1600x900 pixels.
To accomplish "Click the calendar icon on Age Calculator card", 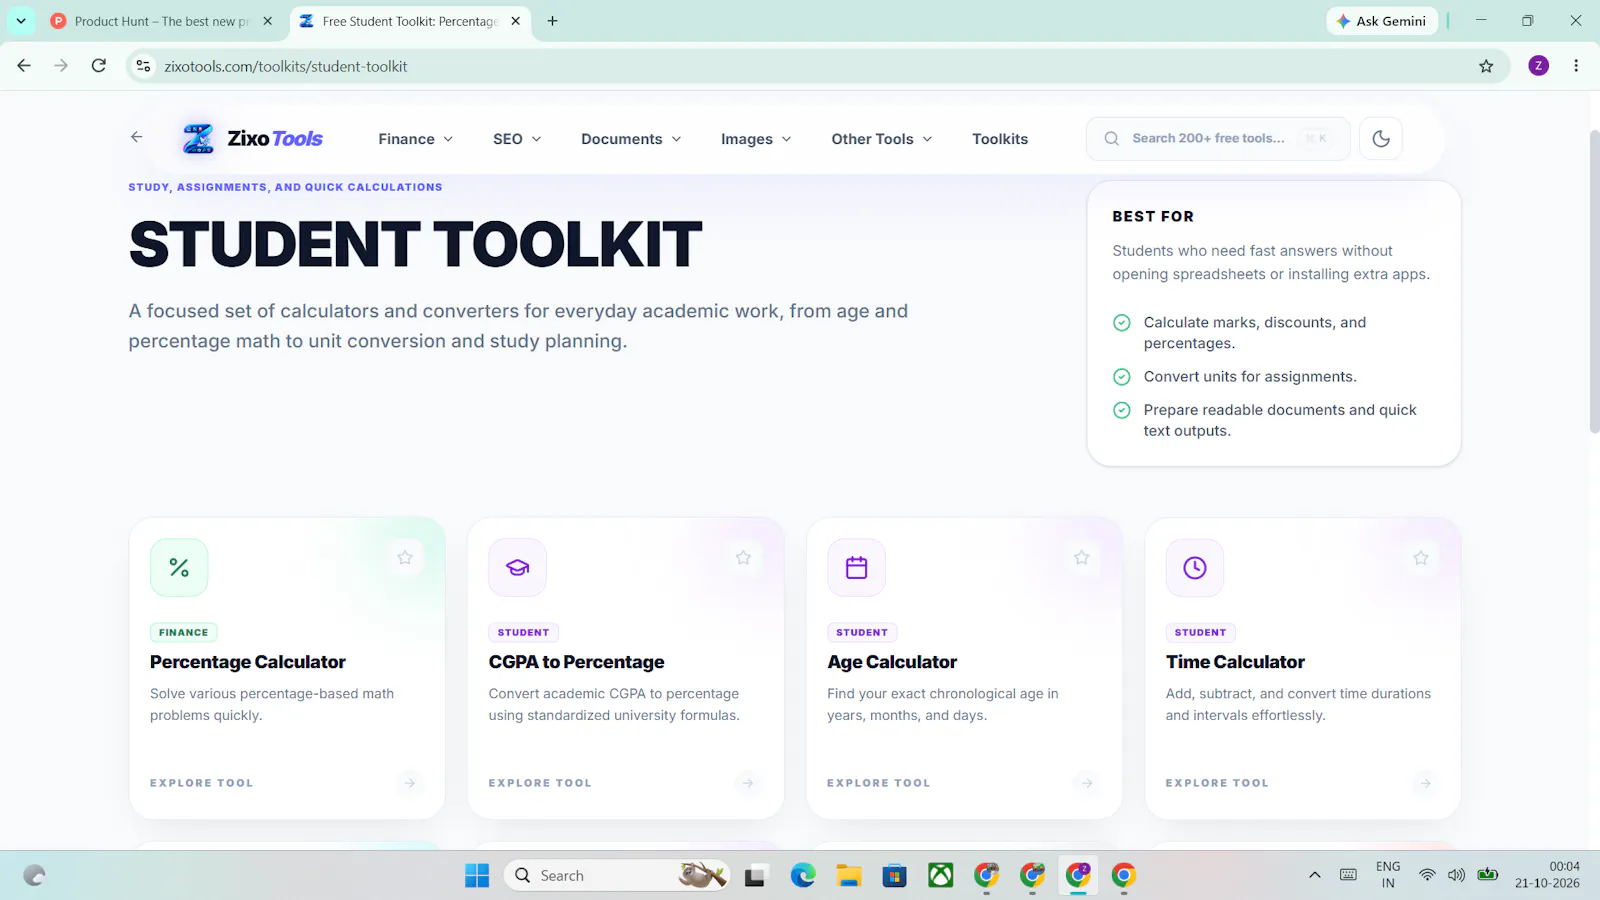I will pos(856,568).
